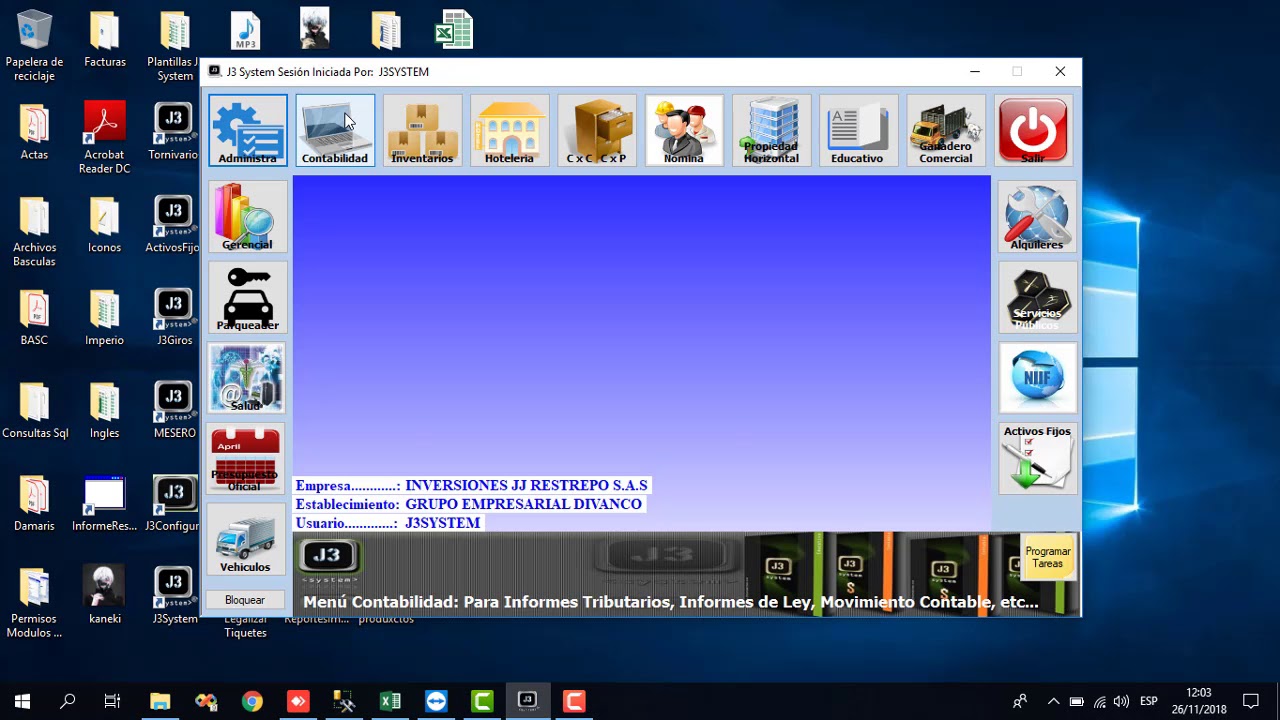Open the Parqueadero module

tap(247, 297)
